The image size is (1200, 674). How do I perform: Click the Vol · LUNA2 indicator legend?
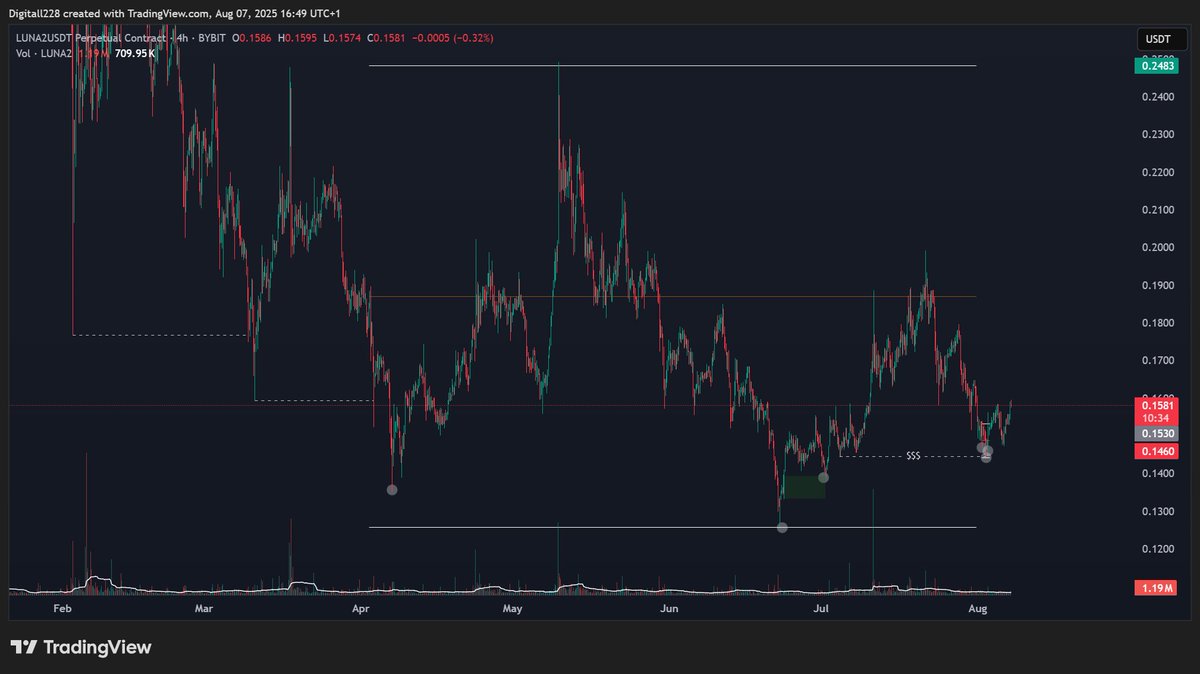43,52
